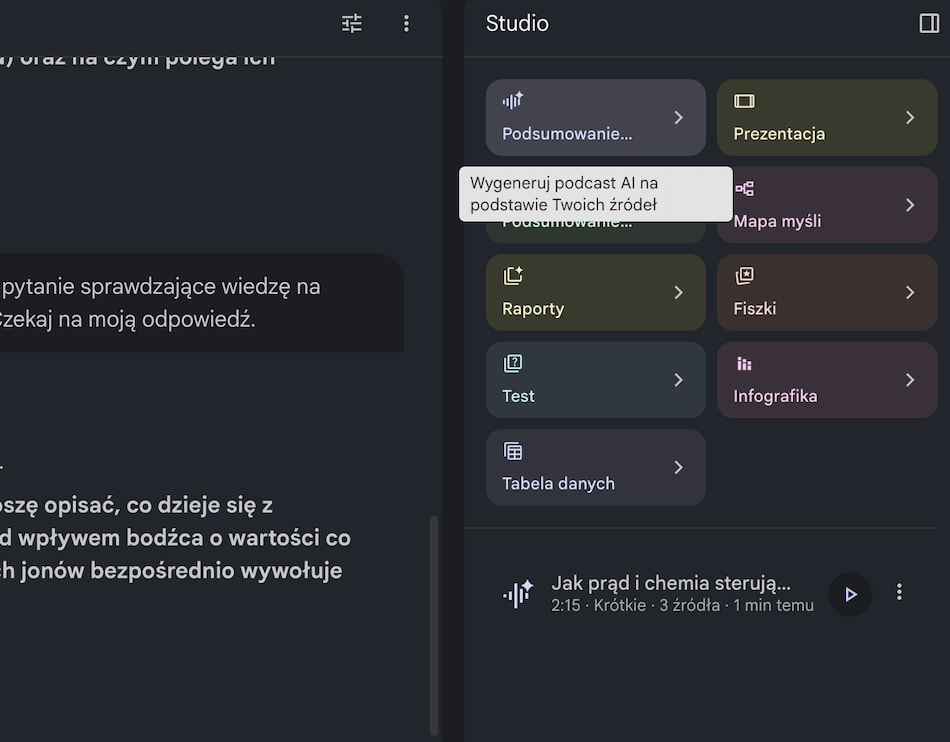Click the Prezentacja slide icon
This screenshot has height=742, width=950.
744,101
